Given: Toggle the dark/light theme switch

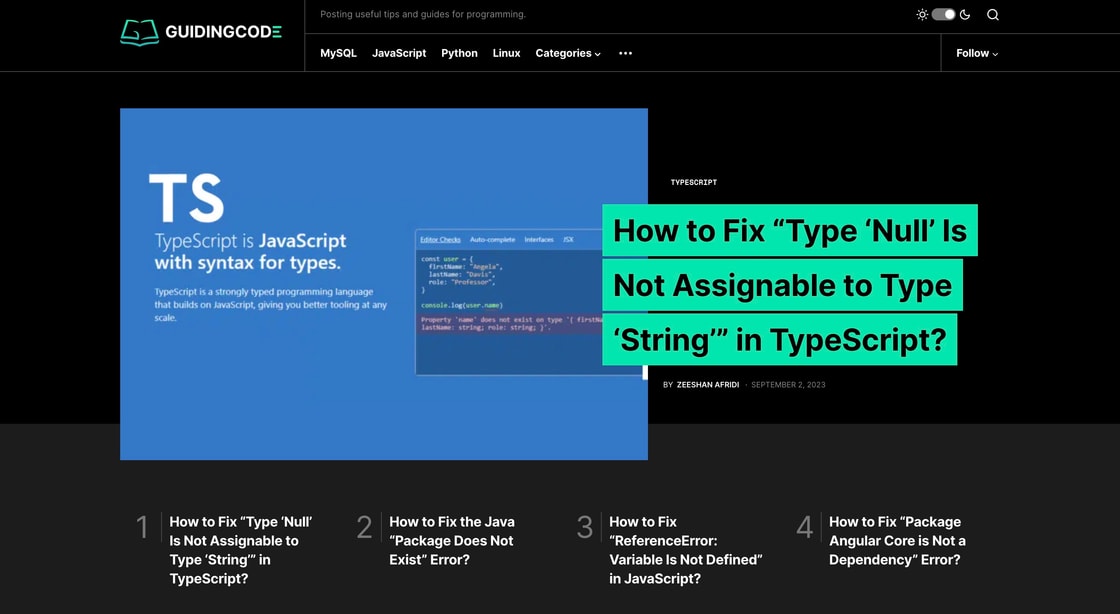Looking at the screenshot, I should 943,15.
